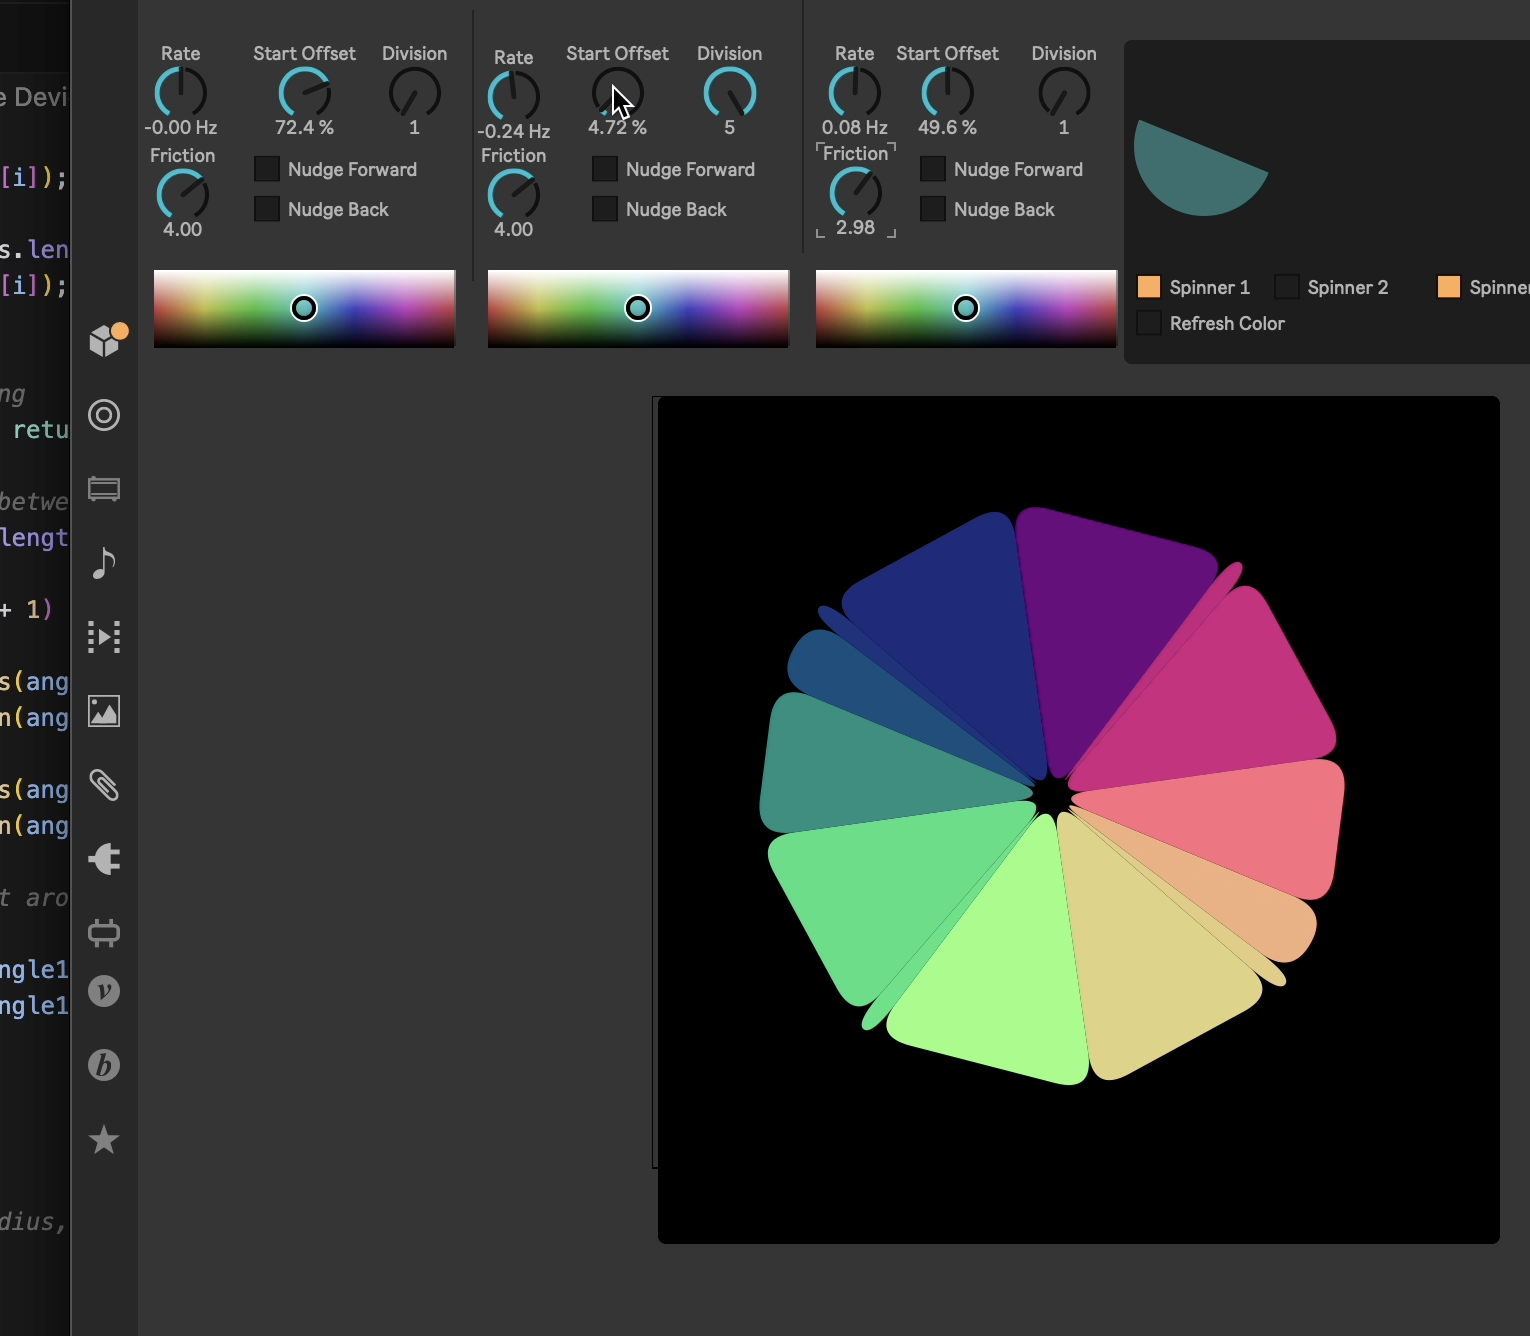Click the Division dial showing value 5

pos(730,93)
